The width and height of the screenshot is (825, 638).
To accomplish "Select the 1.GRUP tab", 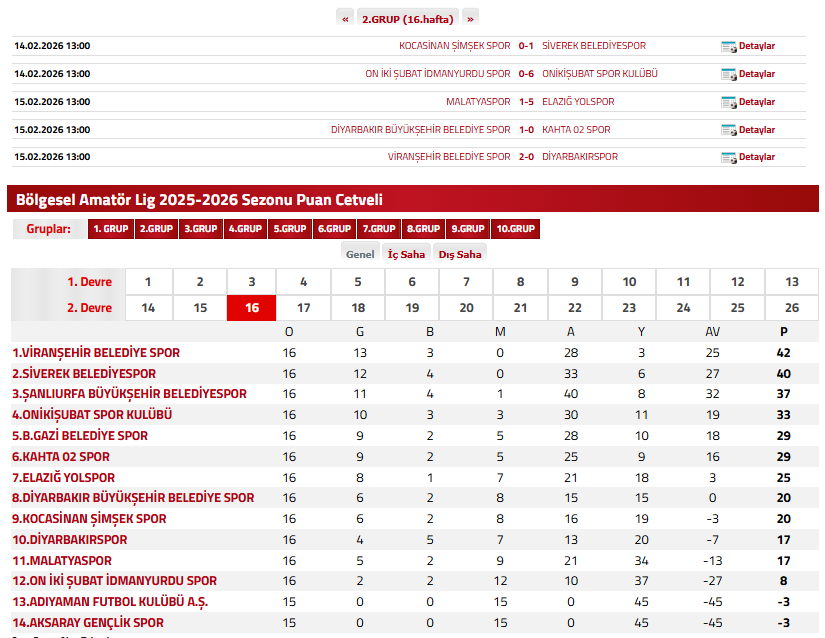I will tap(110, 229).
